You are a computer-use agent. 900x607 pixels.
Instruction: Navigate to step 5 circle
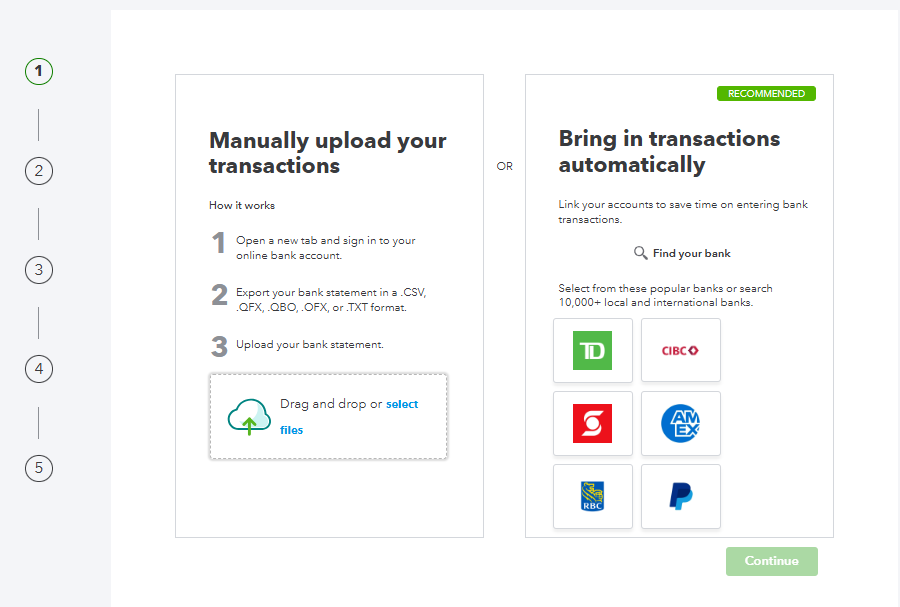[39, 468]
